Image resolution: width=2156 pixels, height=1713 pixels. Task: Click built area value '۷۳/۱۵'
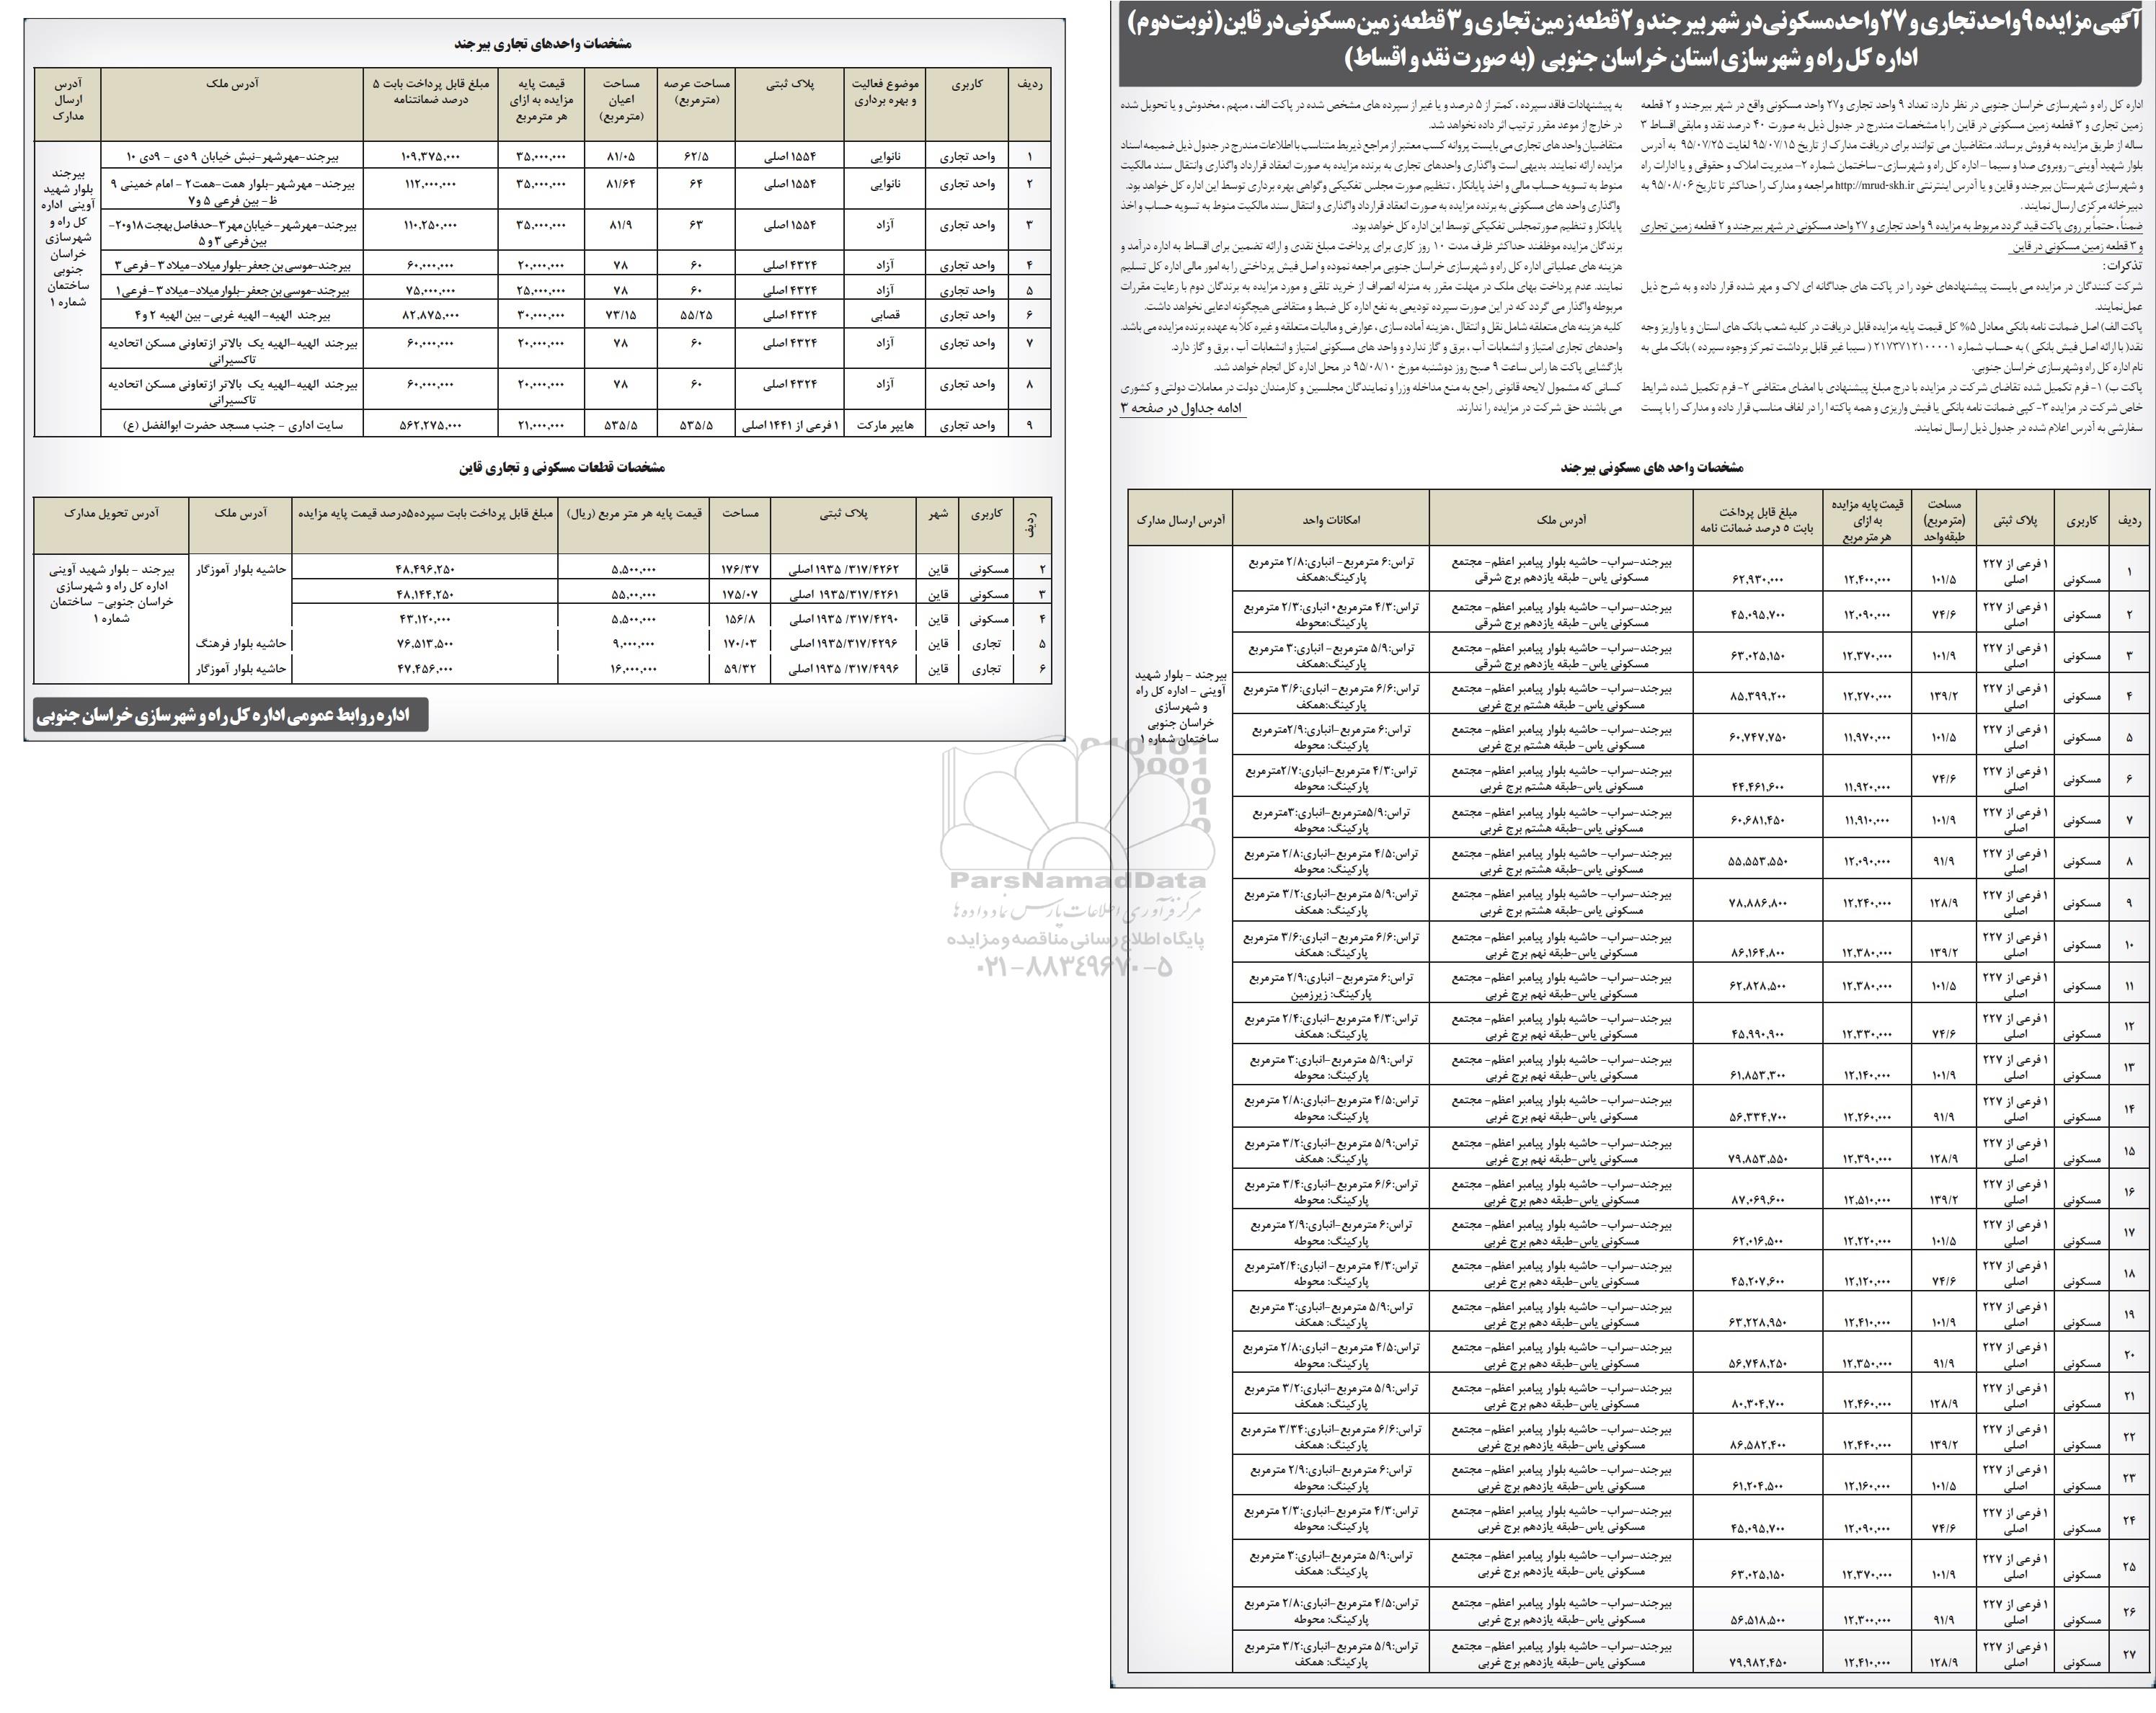tap(621, 316)
